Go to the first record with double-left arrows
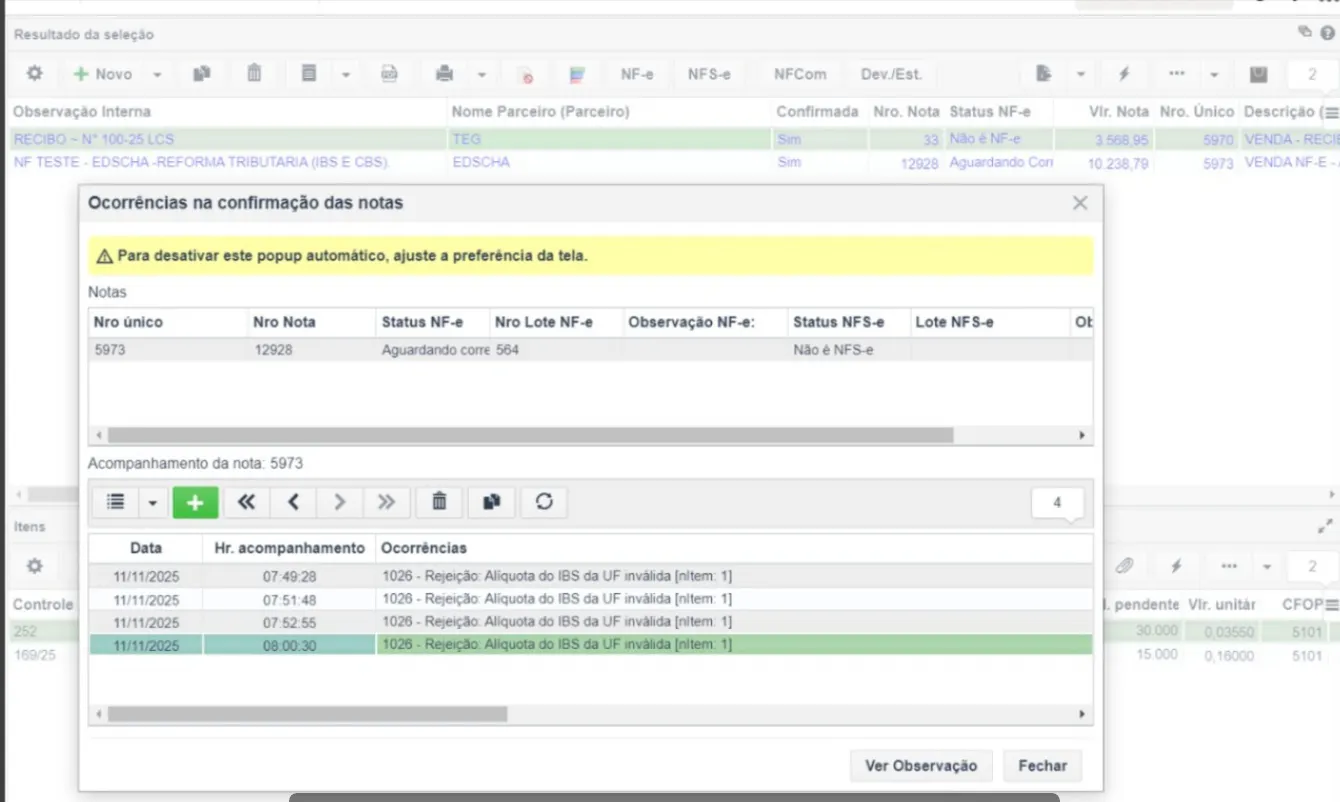Image resolution: width=1340 pixels, height=802 pixels. [246, 502]
